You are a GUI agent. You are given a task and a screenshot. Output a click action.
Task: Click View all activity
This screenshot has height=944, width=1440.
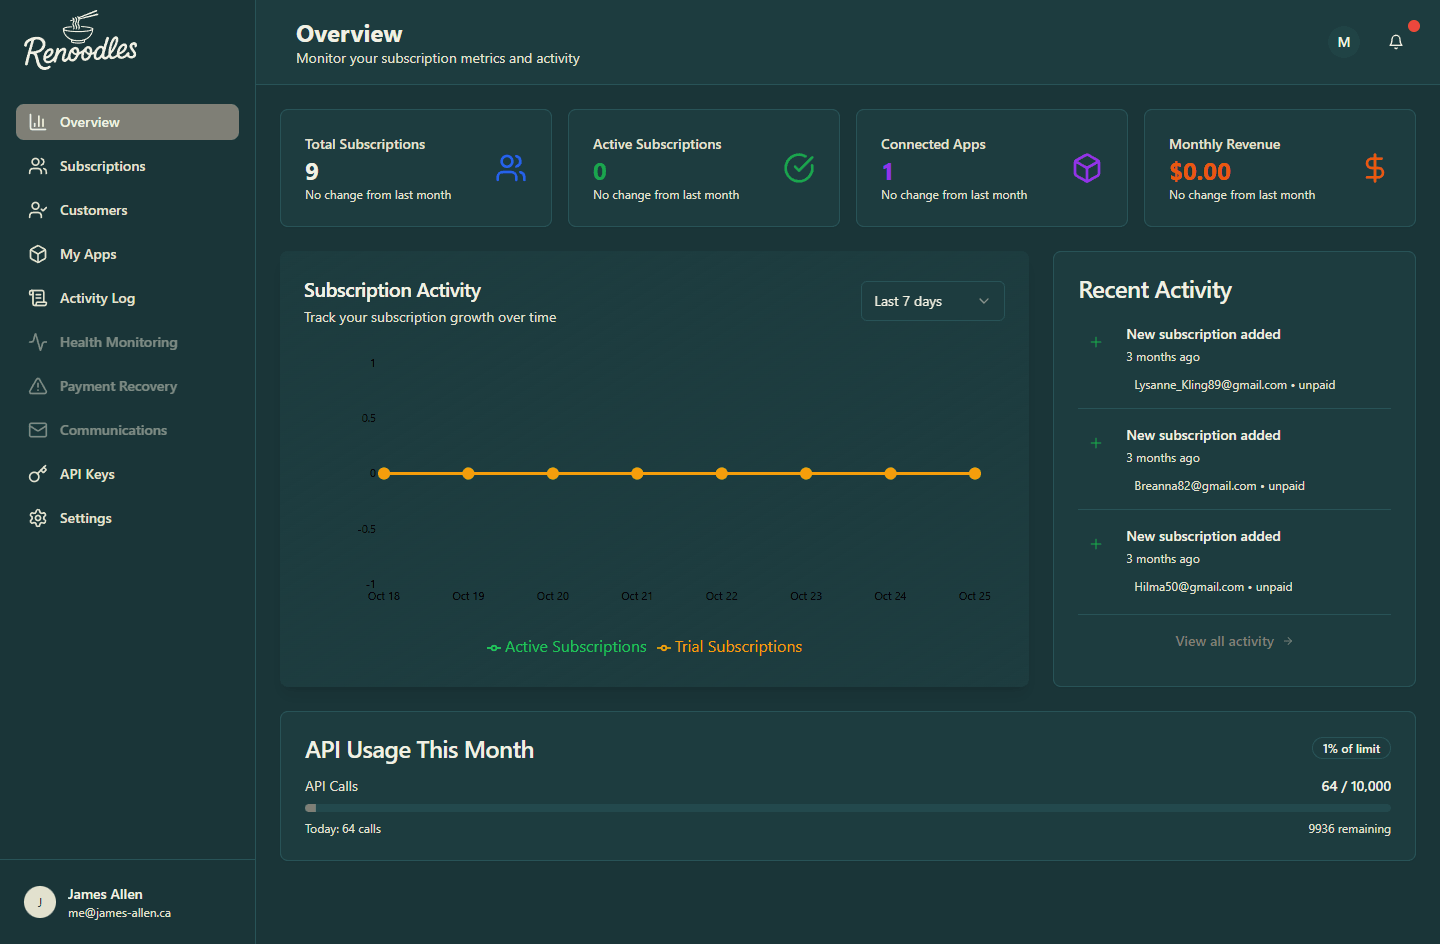1234,641
